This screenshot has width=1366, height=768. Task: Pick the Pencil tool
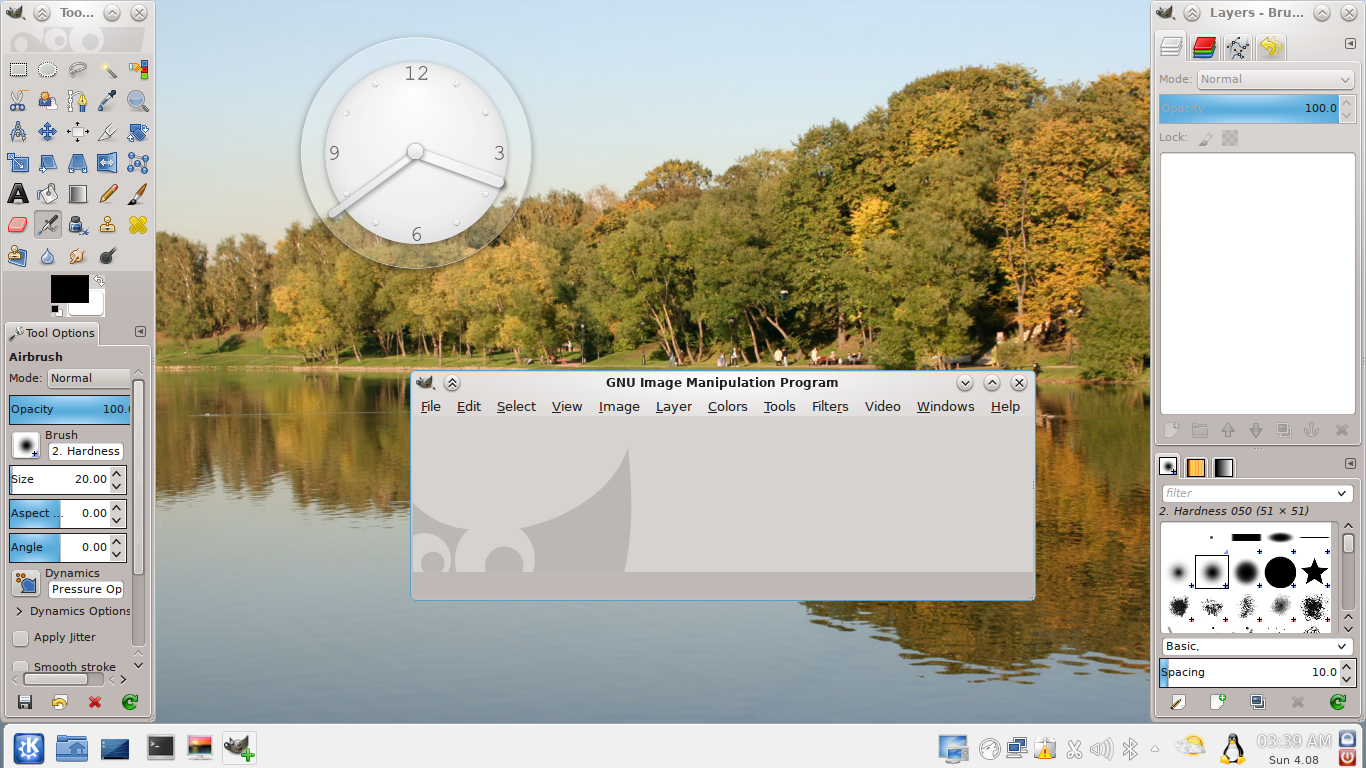[108, 194]
